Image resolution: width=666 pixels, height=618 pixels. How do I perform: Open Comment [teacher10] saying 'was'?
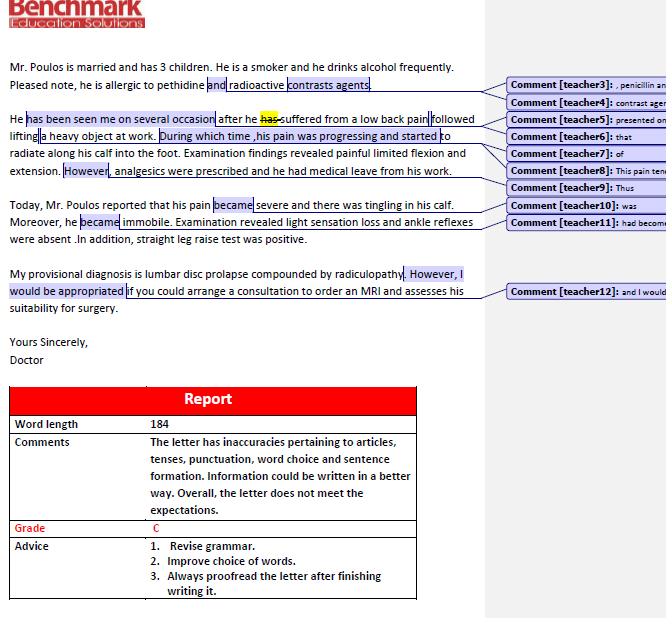586,206
